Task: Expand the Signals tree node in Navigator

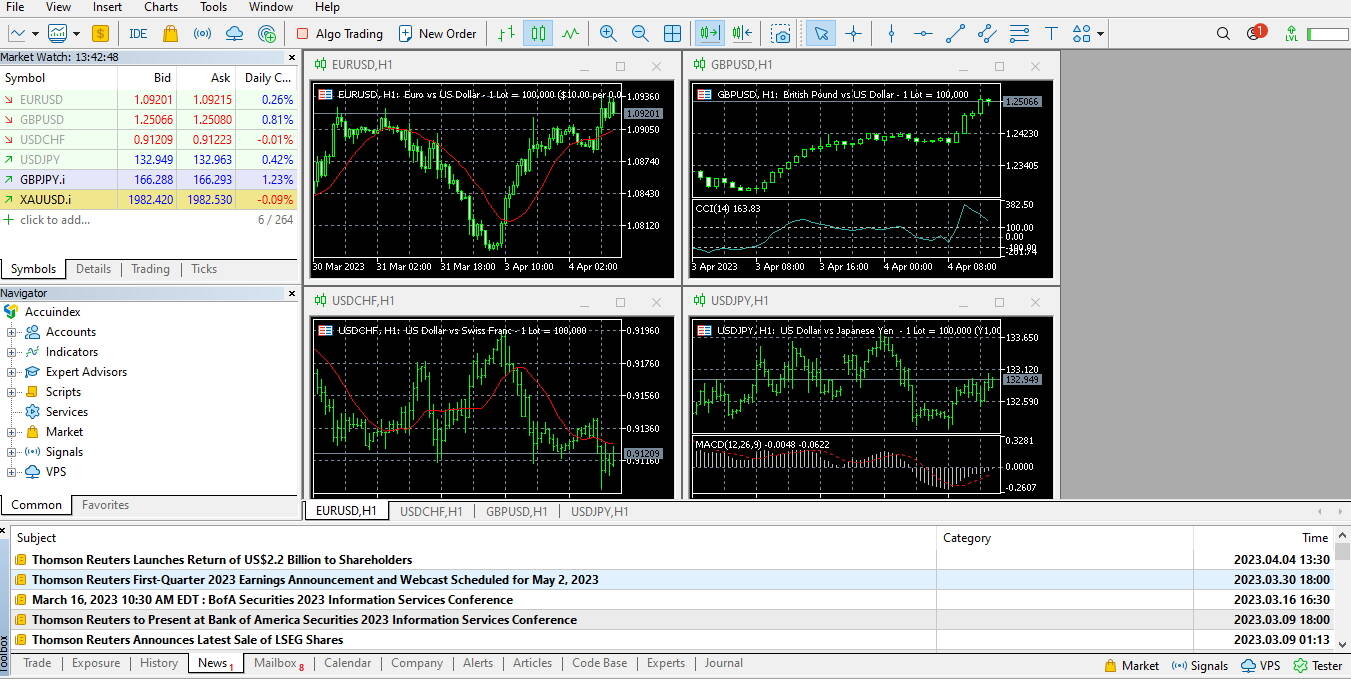Action: (12, 452)
